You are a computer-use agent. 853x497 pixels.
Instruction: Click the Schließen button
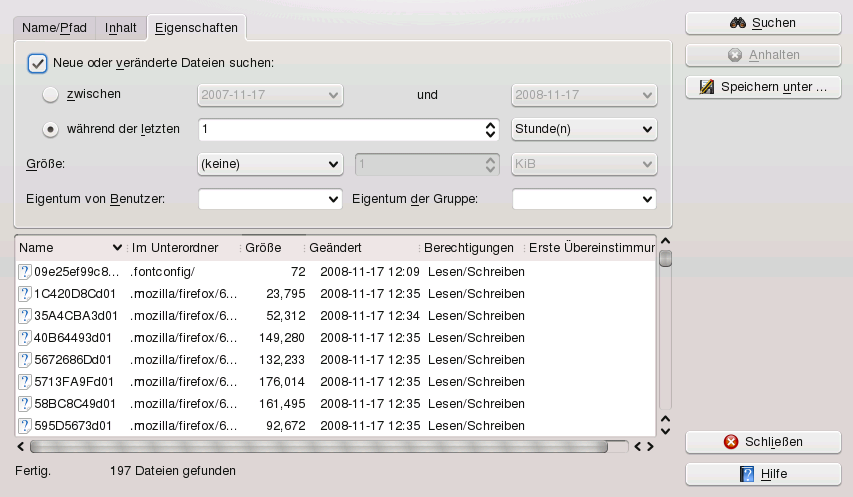(763, 442)
